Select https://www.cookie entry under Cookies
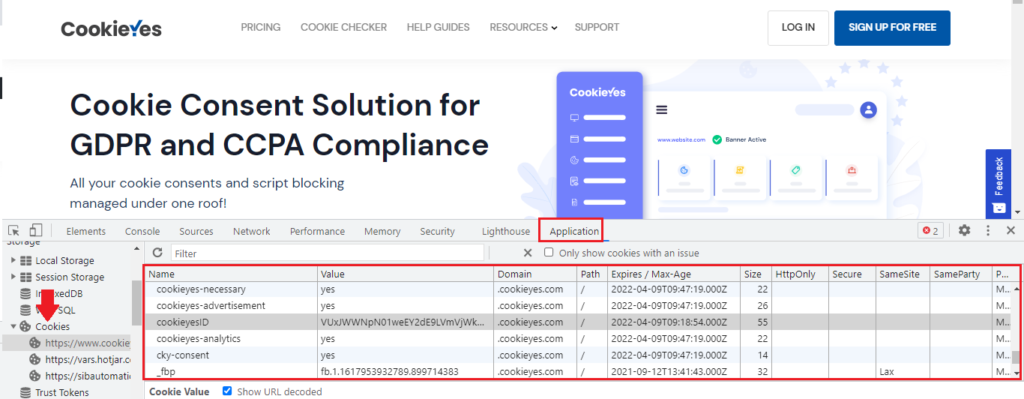The image size is (1024, 399). point(87,343)
